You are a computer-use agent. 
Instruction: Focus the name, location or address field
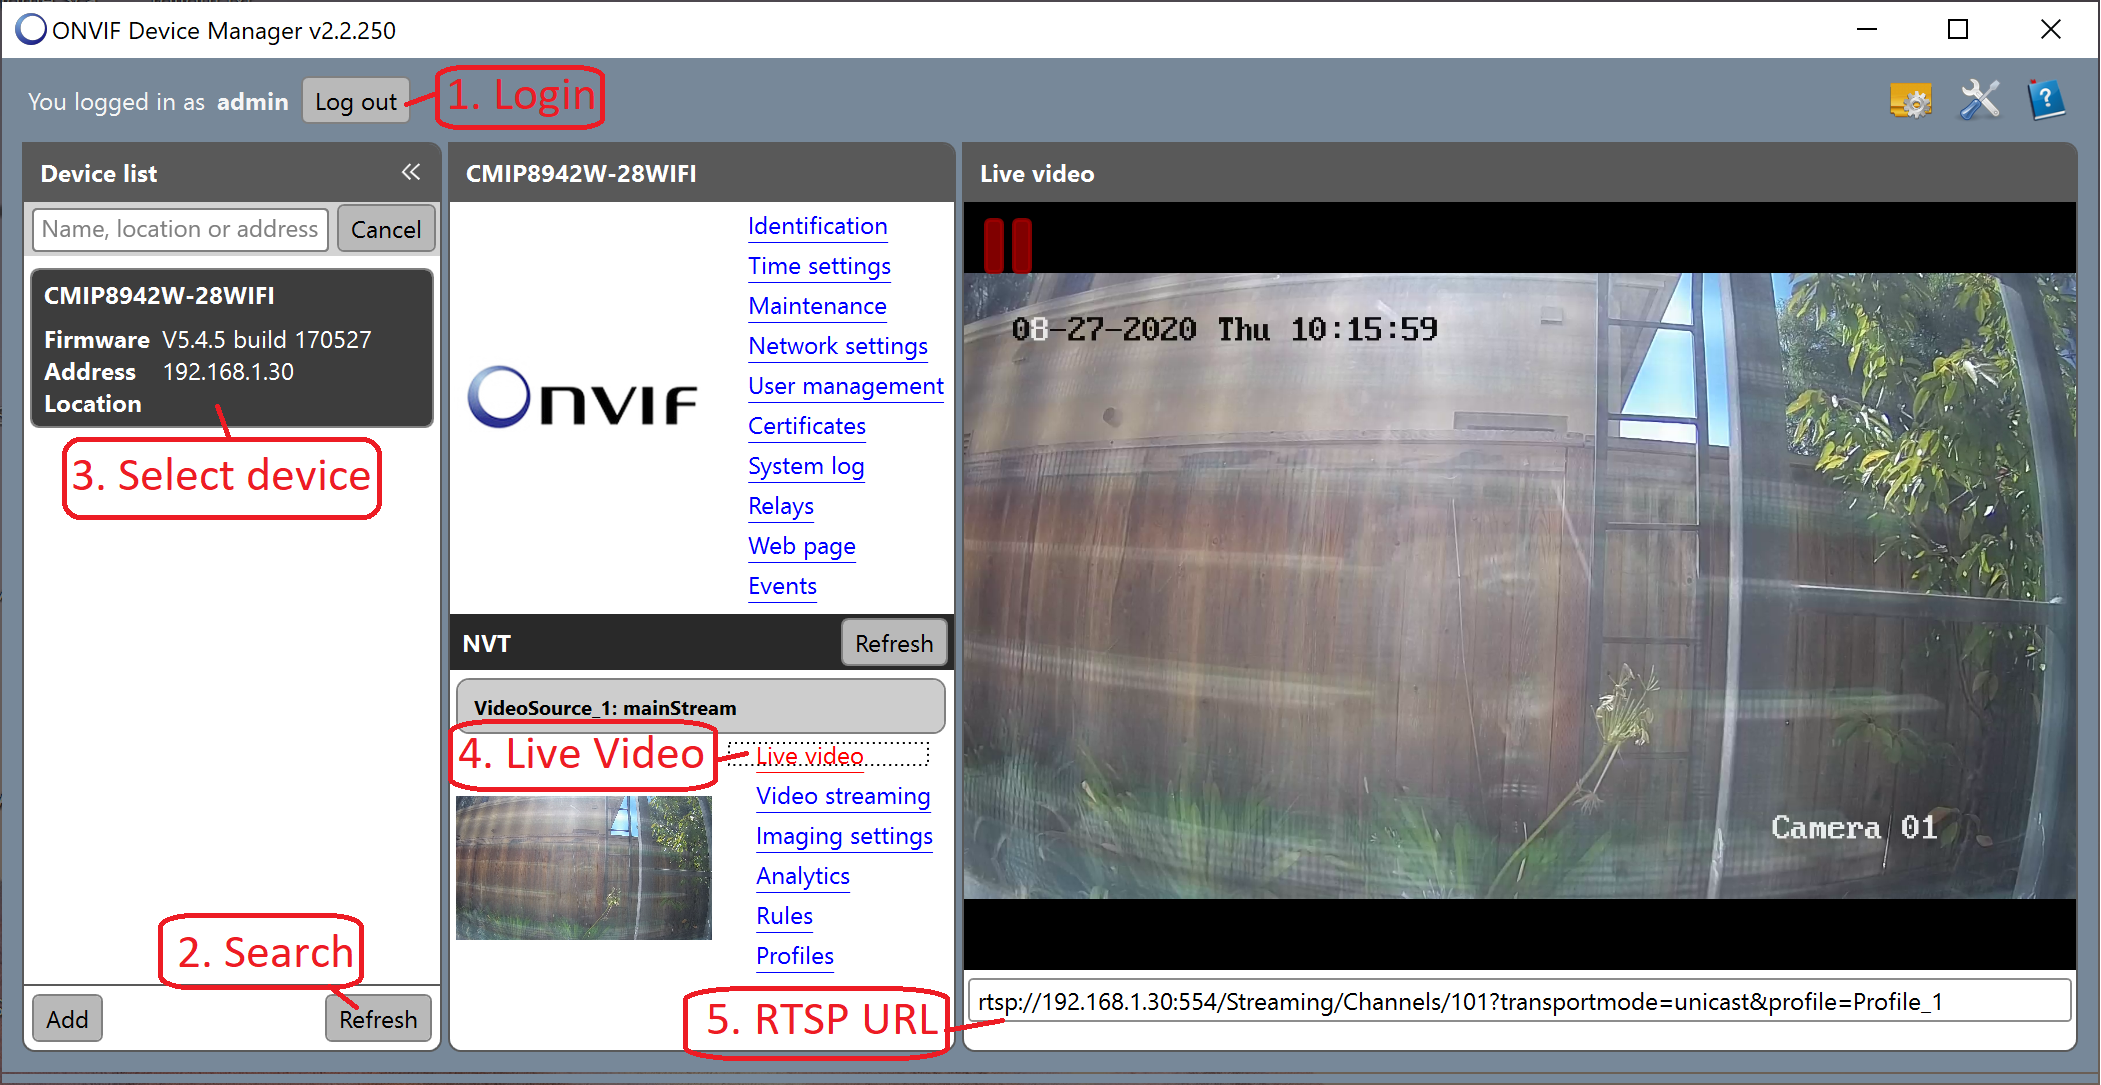coord(180,229)
